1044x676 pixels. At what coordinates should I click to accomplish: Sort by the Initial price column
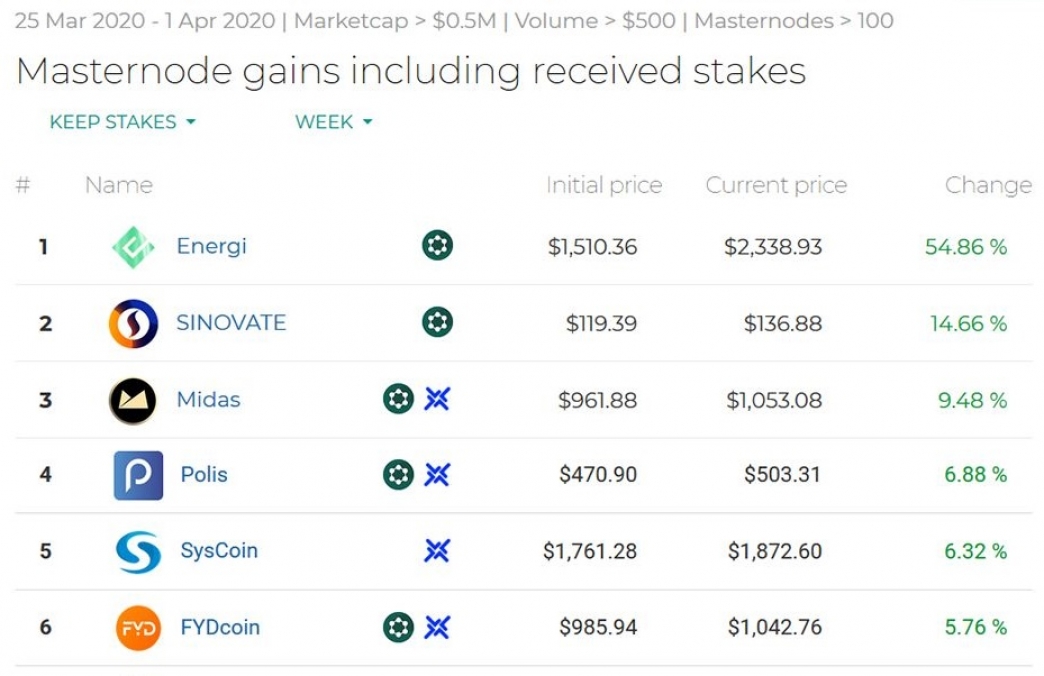coord(603,185)
